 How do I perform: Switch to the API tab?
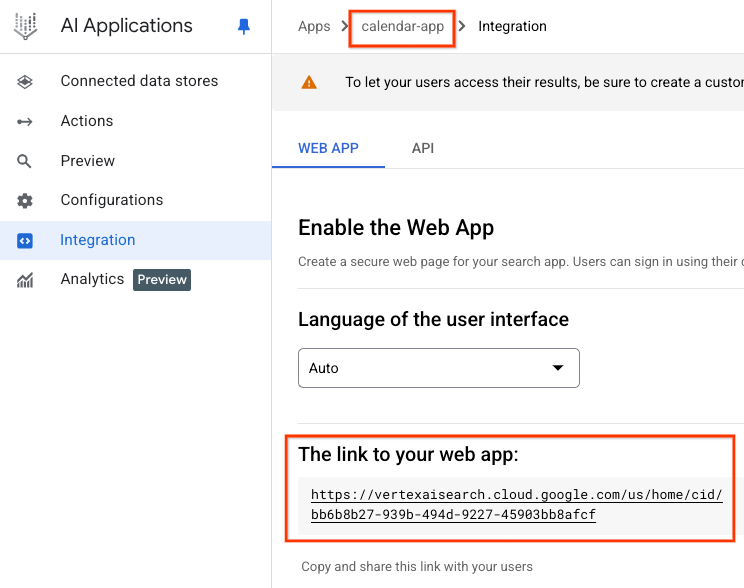[423, 148]
